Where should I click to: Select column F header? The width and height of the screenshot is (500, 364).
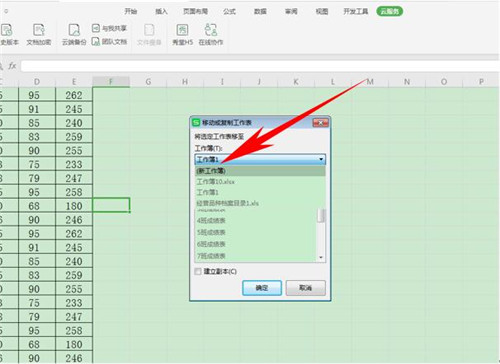pos(111,82)
